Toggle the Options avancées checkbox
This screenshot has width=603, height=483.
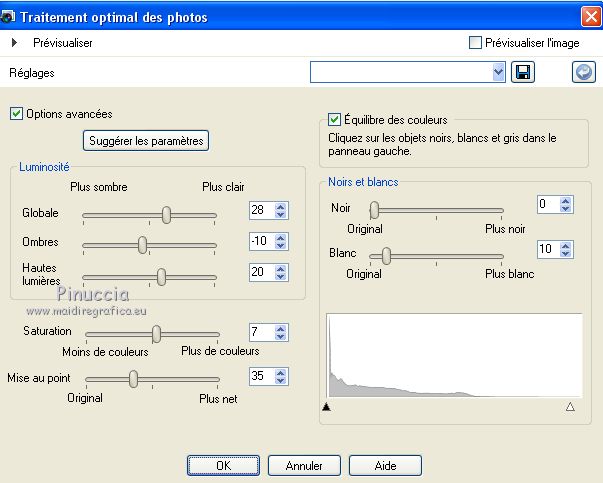point(16,114)
